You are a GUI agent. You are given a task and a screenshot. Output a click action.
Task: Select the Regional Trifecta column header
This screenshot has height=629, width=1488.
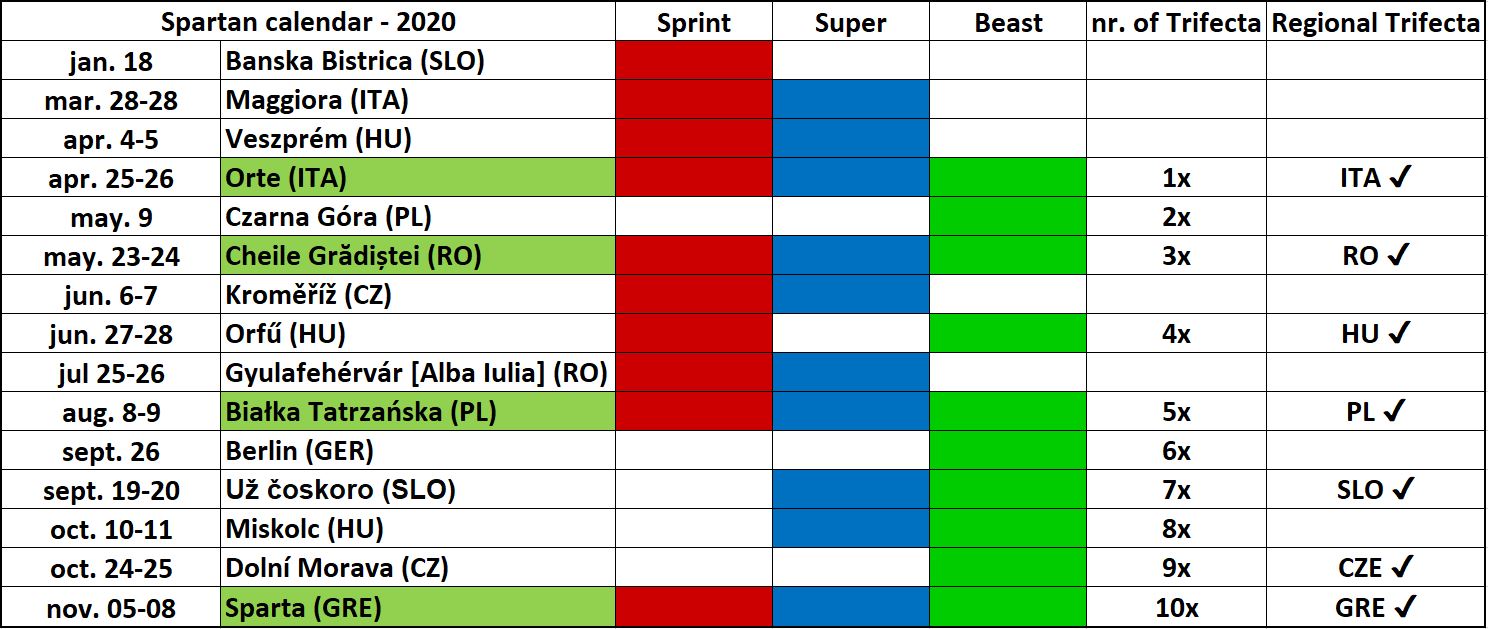(x=1376, y=23)
